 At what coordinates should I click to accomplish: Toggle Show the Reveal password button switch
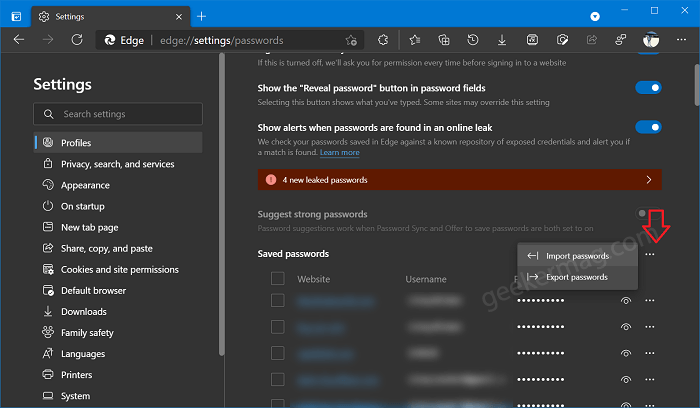pyautogui.click(x=648, y=88)
